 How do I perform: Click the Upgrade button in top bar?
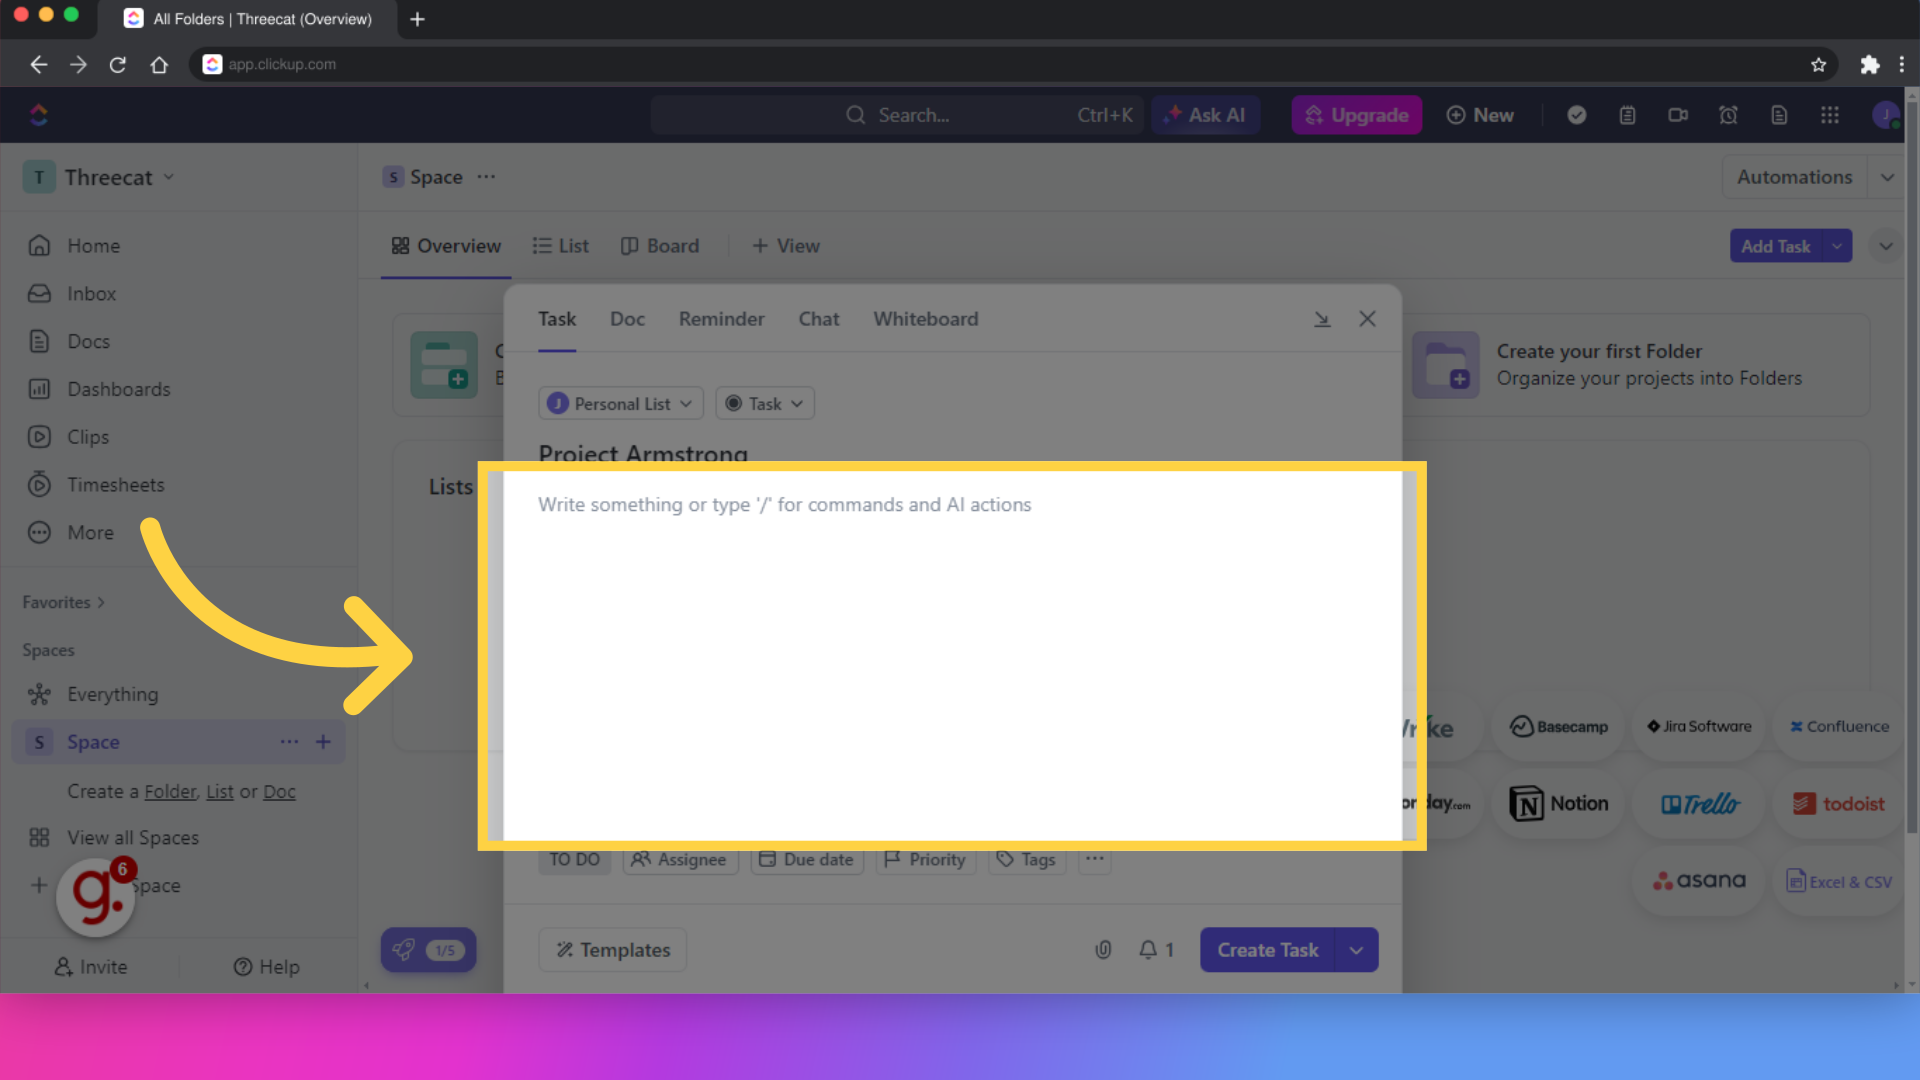tap(1357, 115)
